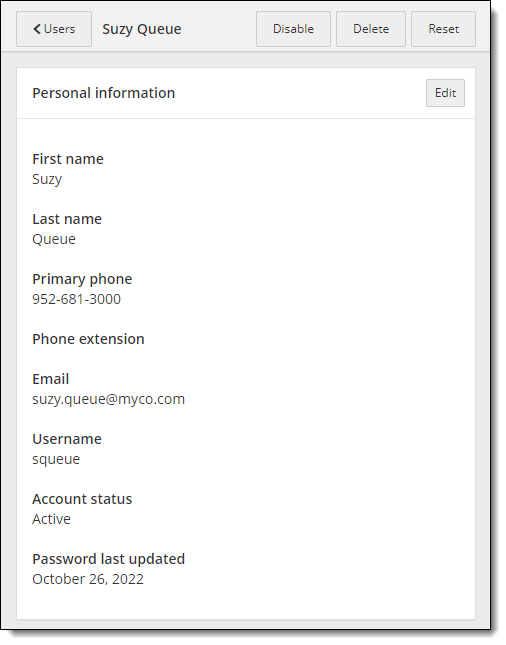Delete the Suzy Queue user
This screenshot has height=645, width=506.
tap(371, 29)
